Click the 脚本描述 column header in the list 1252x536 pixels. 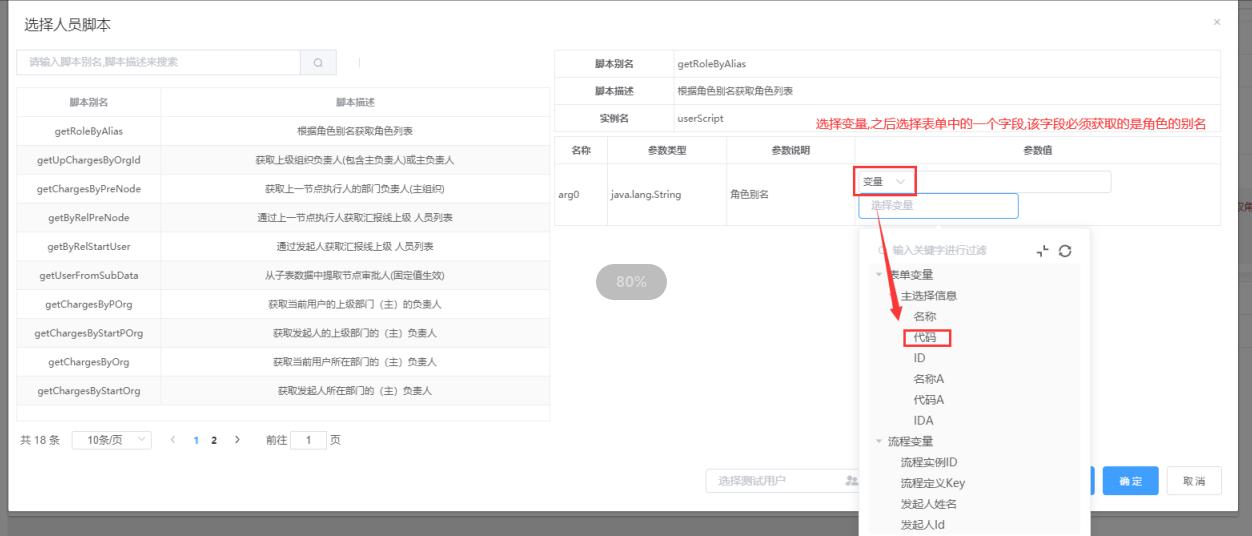coord(355,102)
